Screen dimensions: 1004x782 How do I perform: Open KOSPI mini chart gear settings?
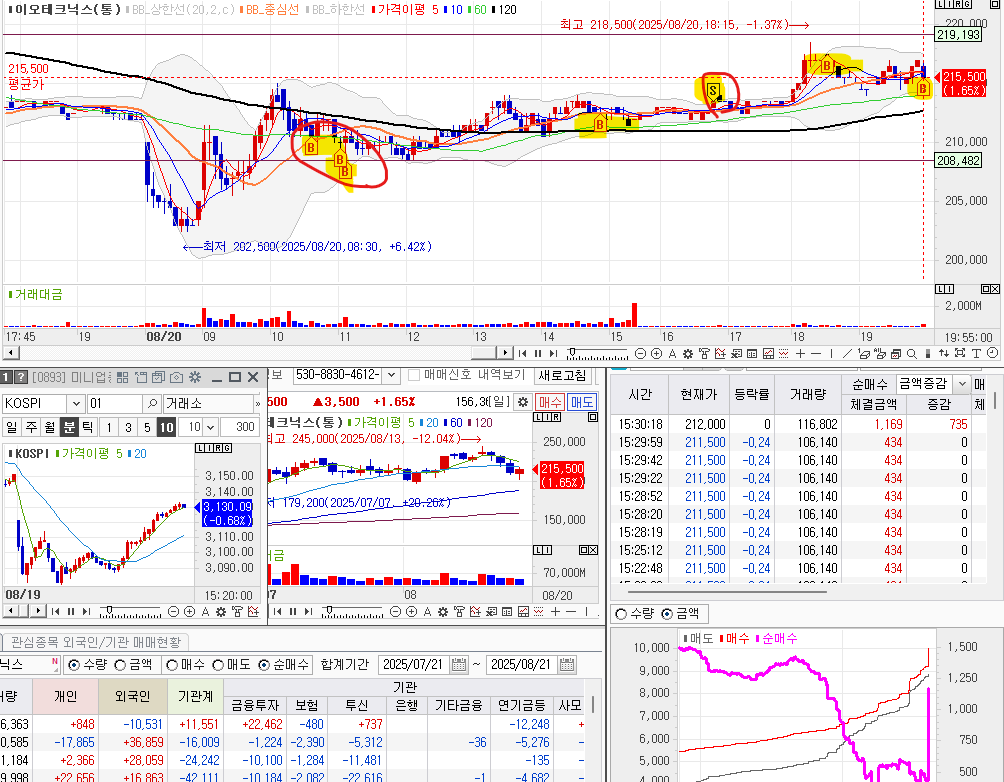[221, 612]
